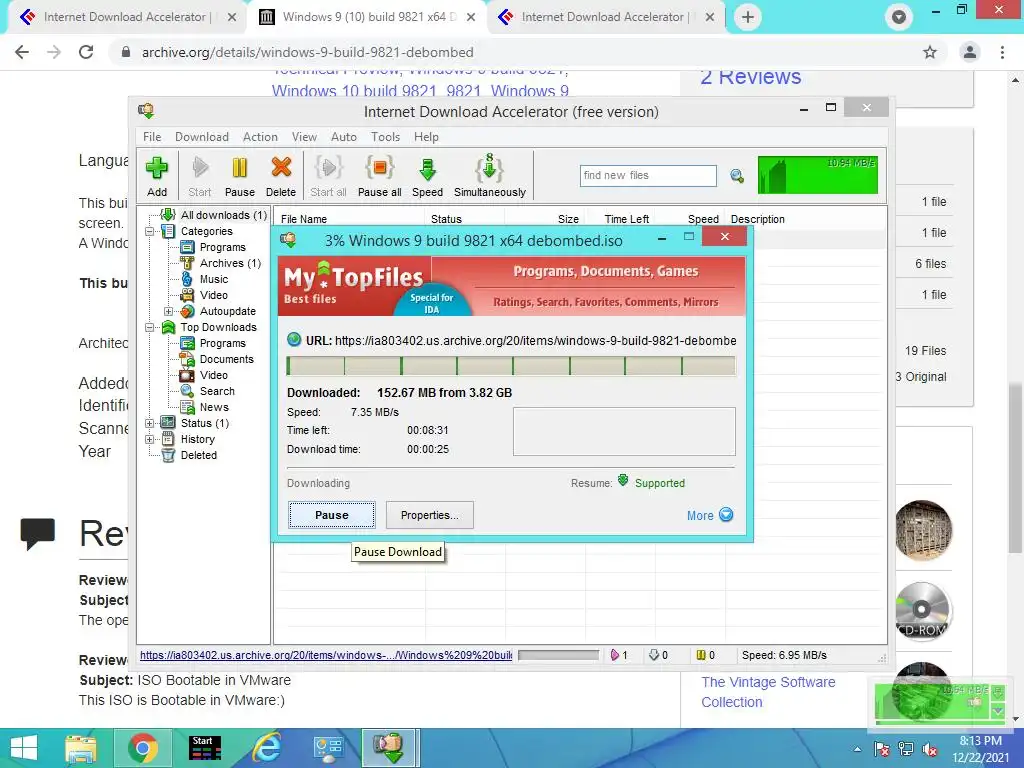This screenshot has width=1024, height=768.
Task: Click the Start toolbar icon
Action: pyautogui.click(x=200, y=176)
